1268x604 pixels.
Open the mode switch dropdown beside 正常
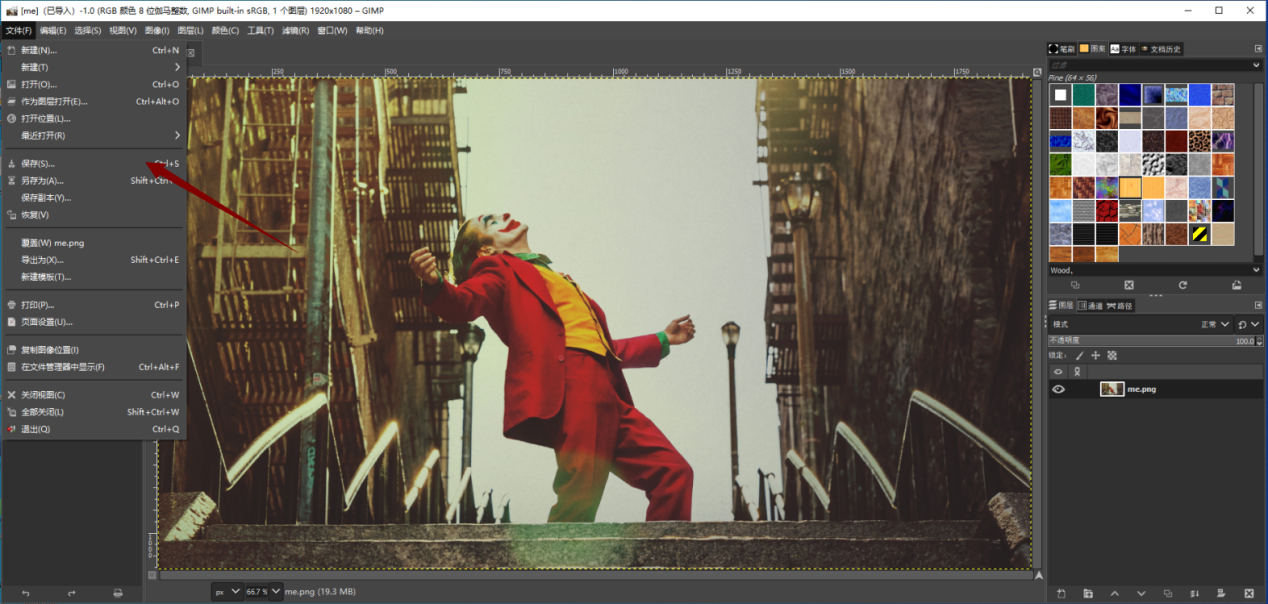(1249, 324)
